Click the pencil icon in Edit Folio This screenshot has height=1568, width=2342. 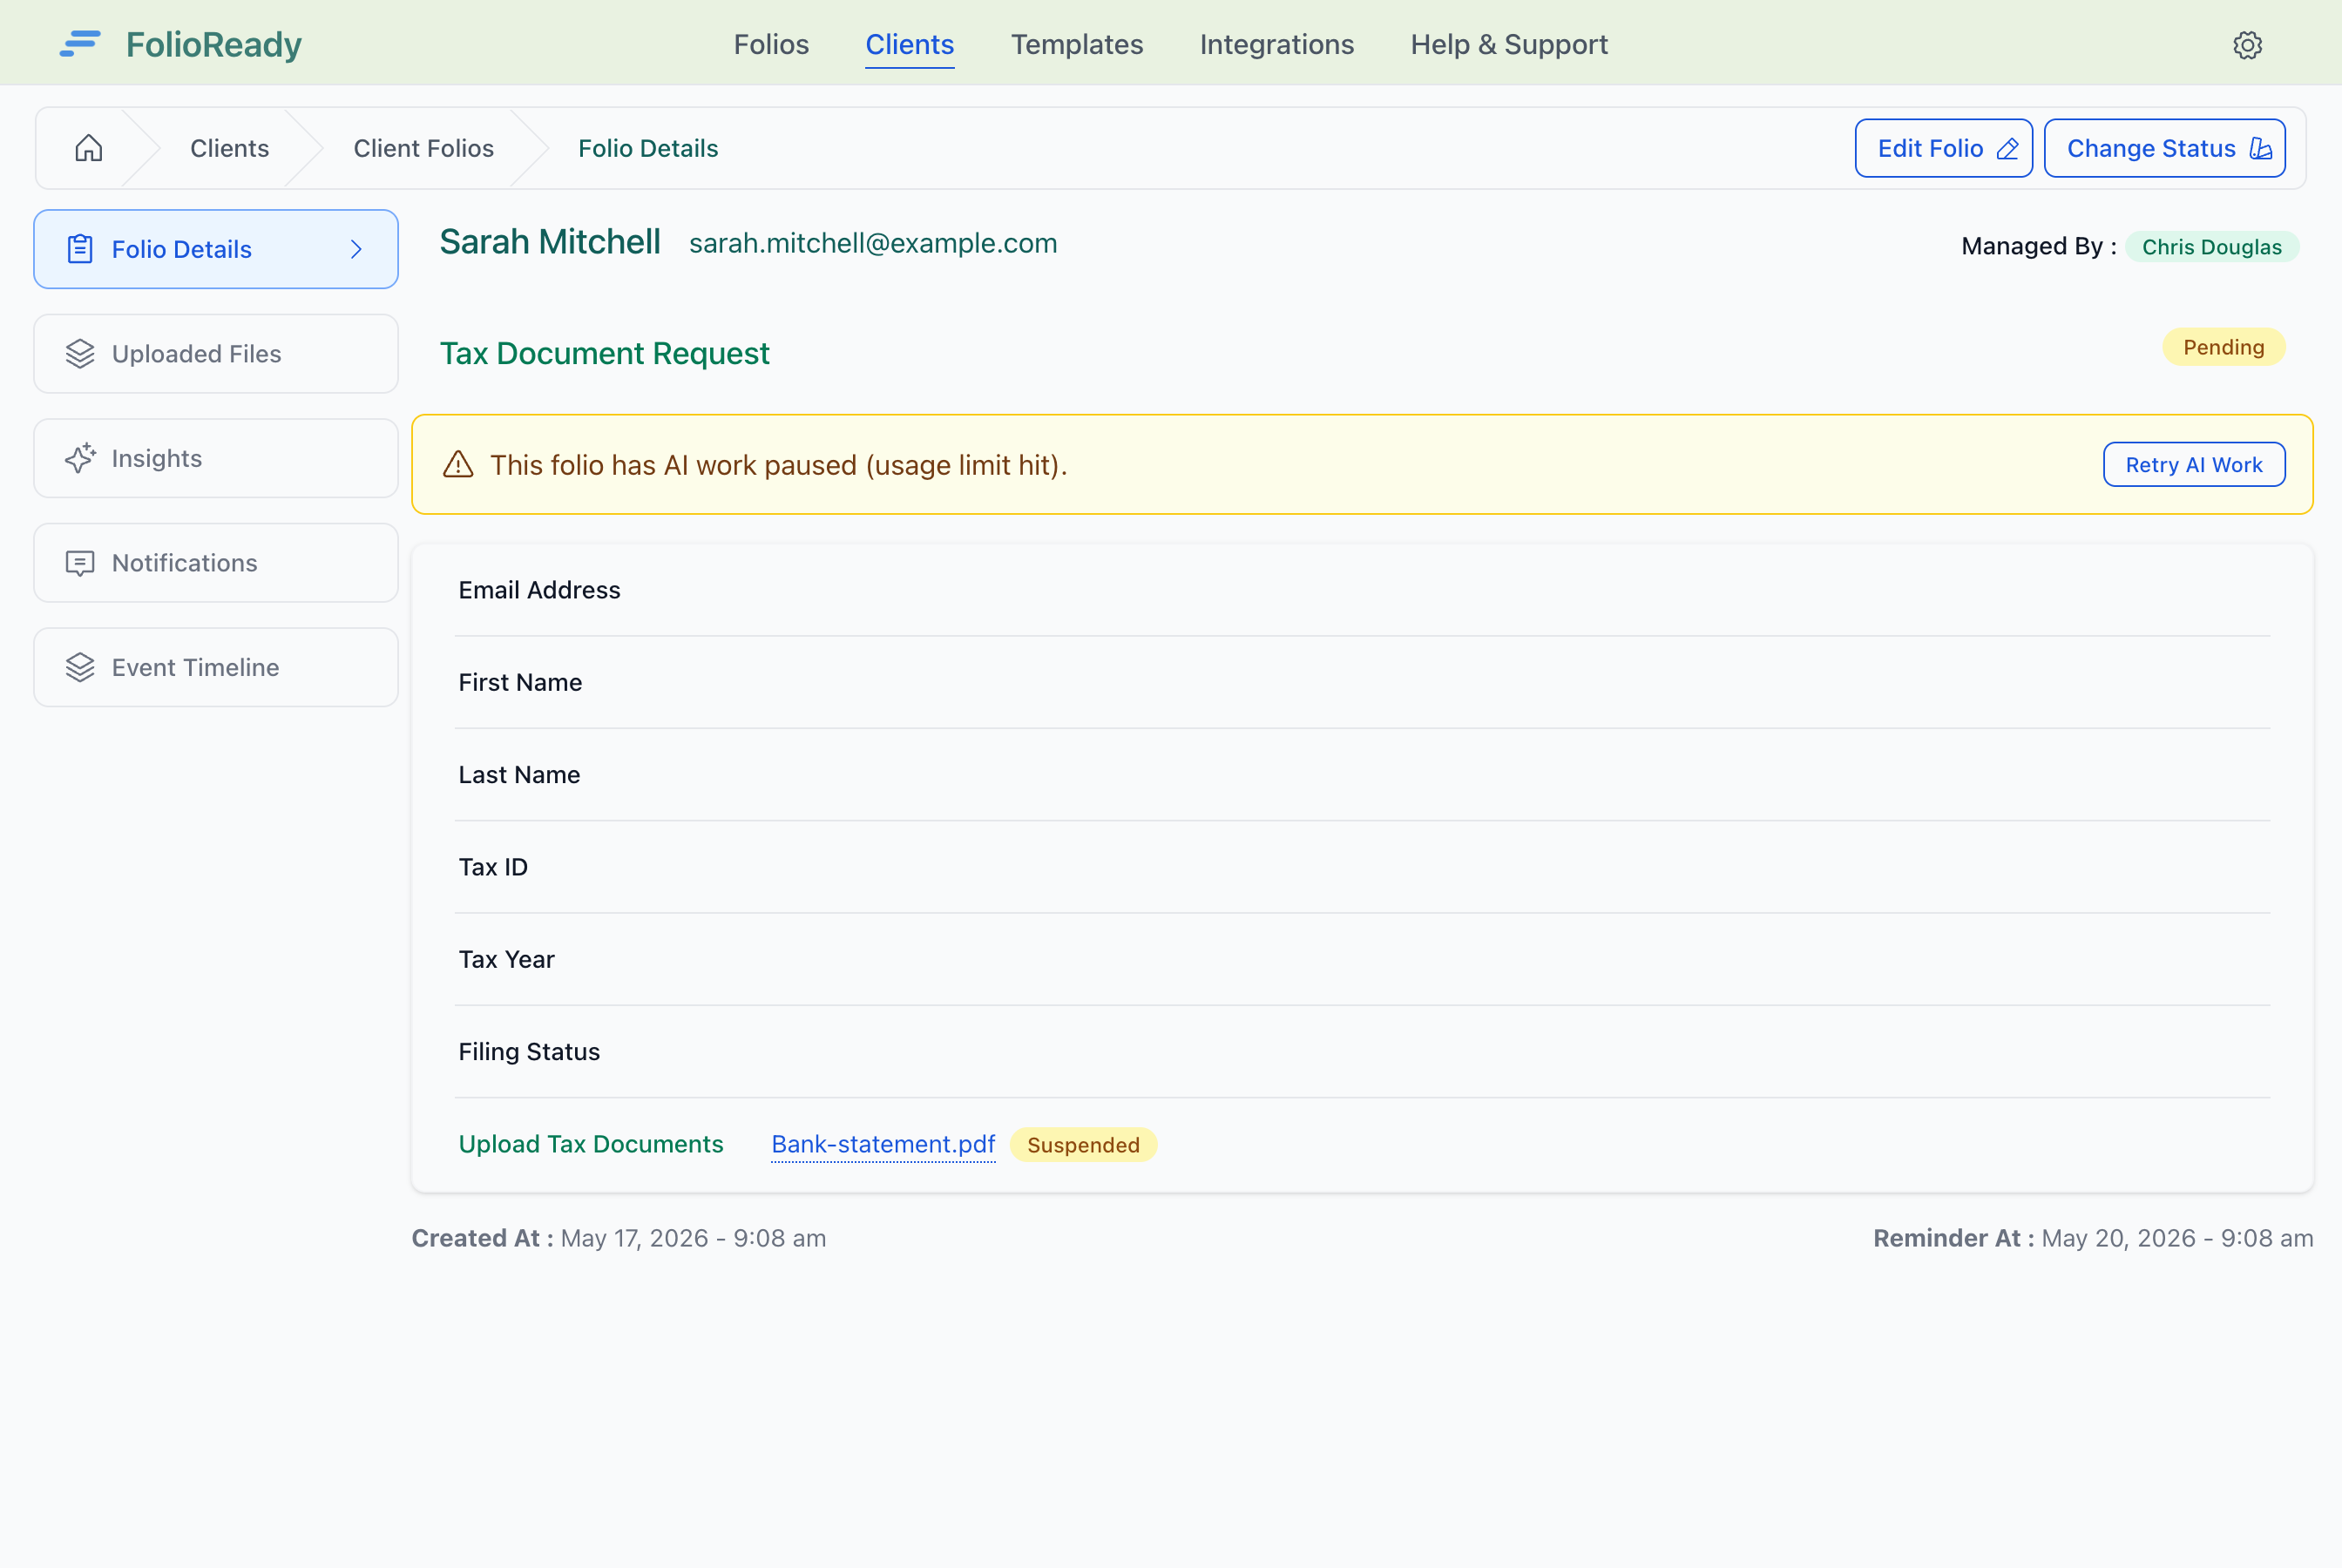pyautogui.click(x=2007, y=149)
